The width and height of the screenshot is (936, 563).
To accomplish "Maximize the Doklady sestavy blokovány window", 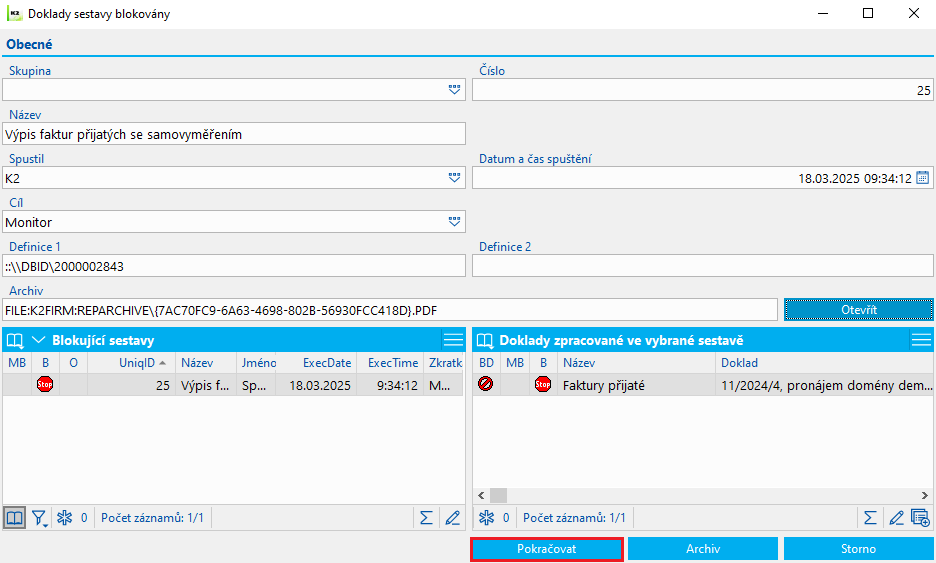I will (x=868, y=13).
